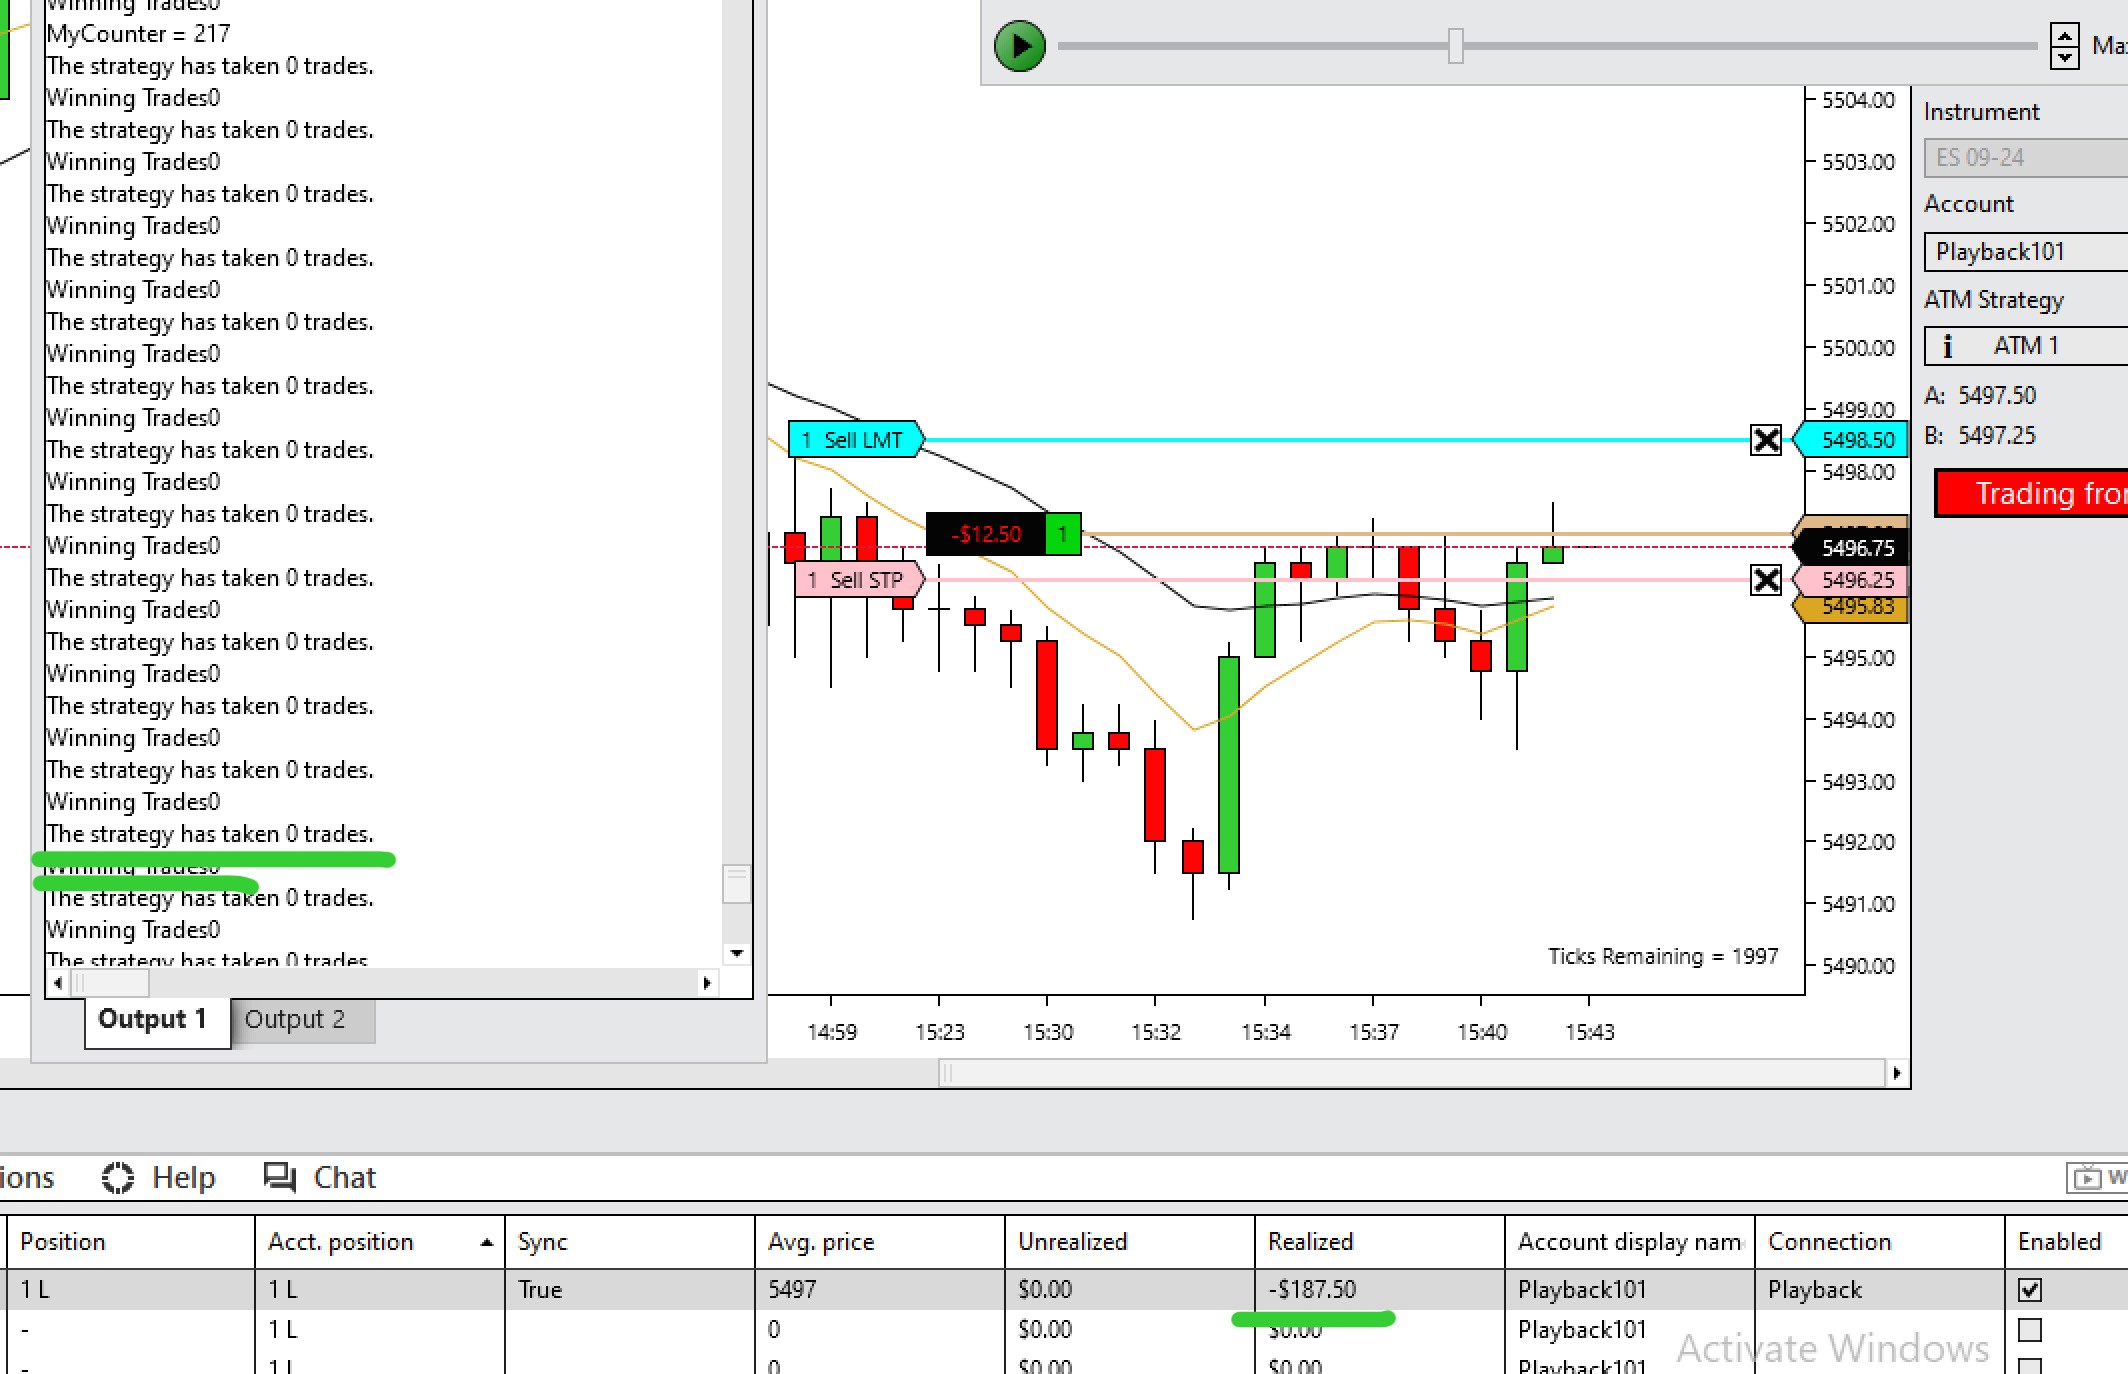Image resolution: width=2128 pixels, height=1374 pixels.
Task: Click the ATM 1 info icon
Action: click(x=1947, y=346)
